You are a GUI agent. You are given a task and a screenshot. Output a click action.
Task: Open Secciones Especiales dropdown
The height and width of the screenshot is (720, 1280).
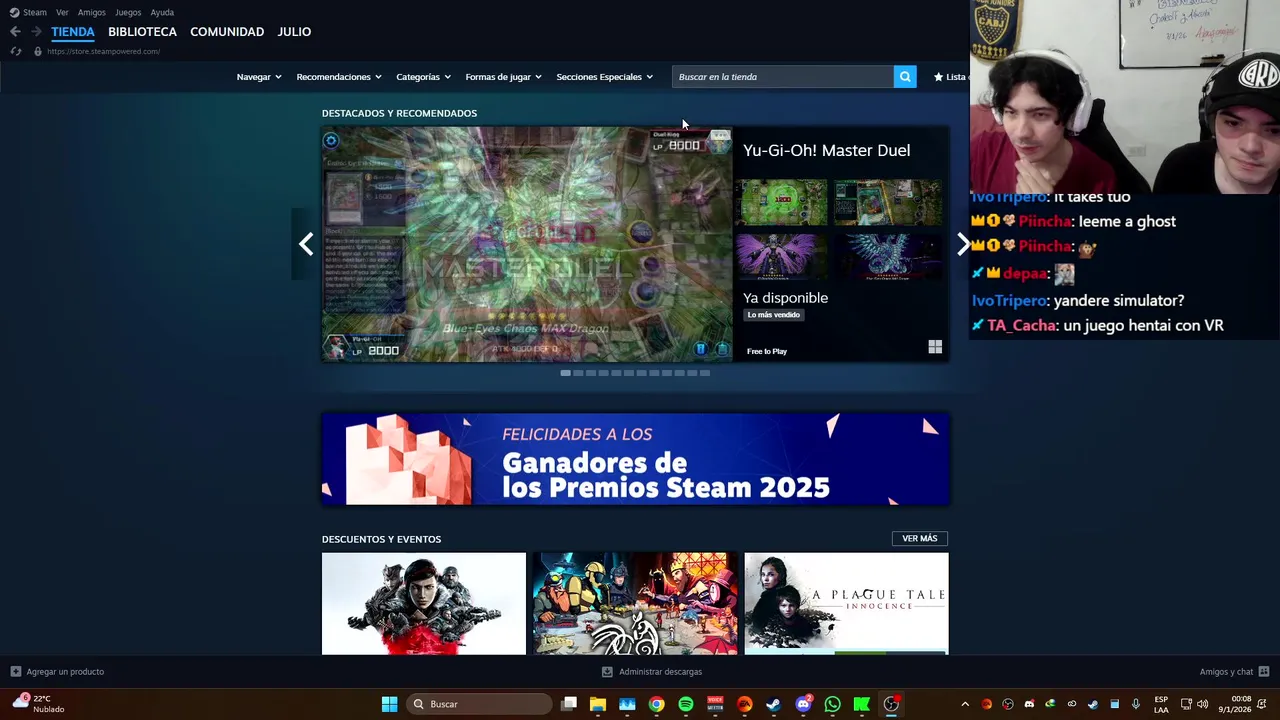(x=604, y=77)
